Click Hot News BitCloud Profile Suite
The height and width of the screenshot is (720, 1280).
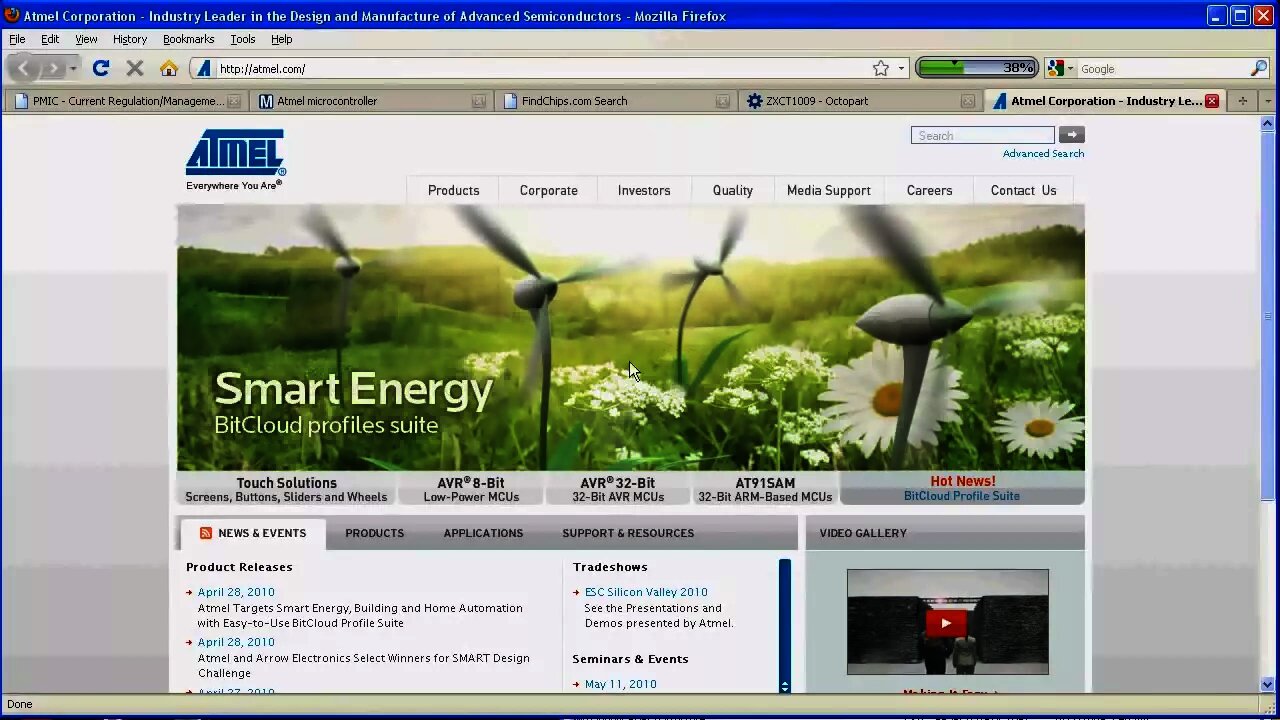point(962,488)
